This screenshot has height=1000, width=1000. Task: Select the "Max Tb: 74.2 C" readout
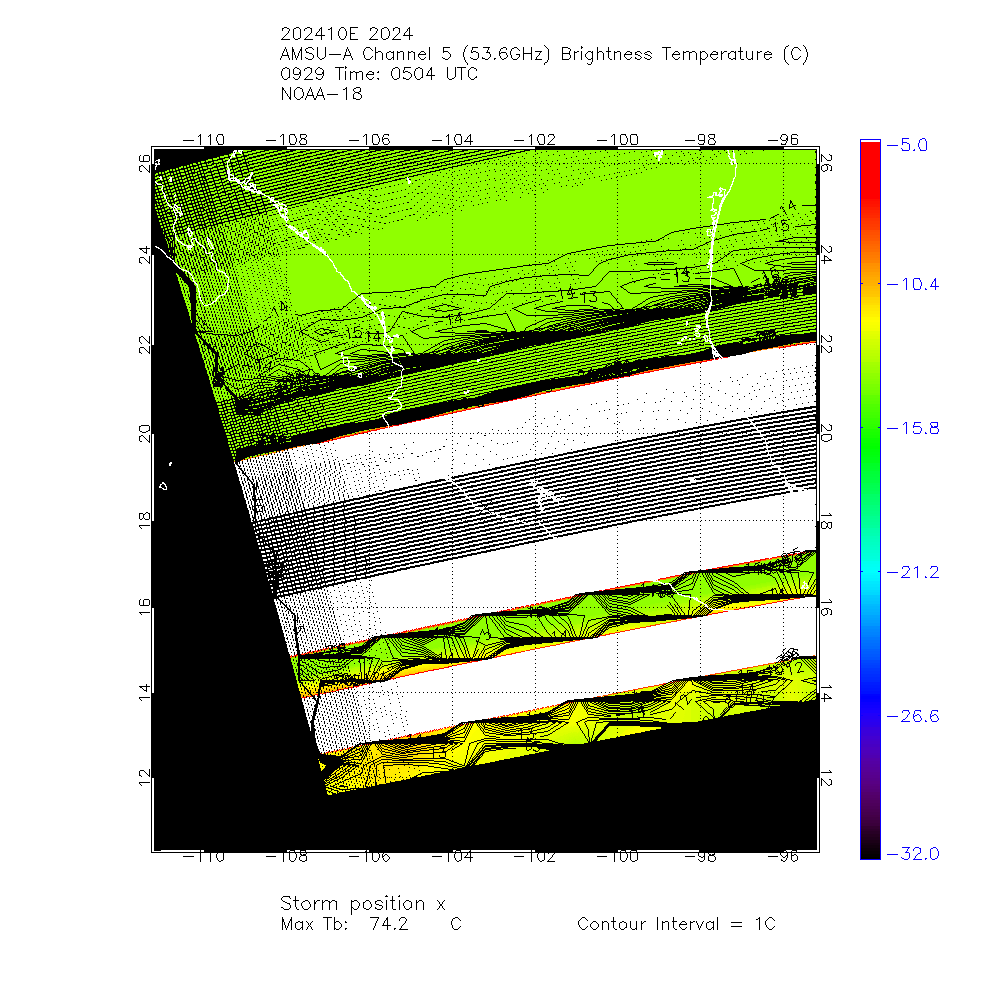pos(370,924)
